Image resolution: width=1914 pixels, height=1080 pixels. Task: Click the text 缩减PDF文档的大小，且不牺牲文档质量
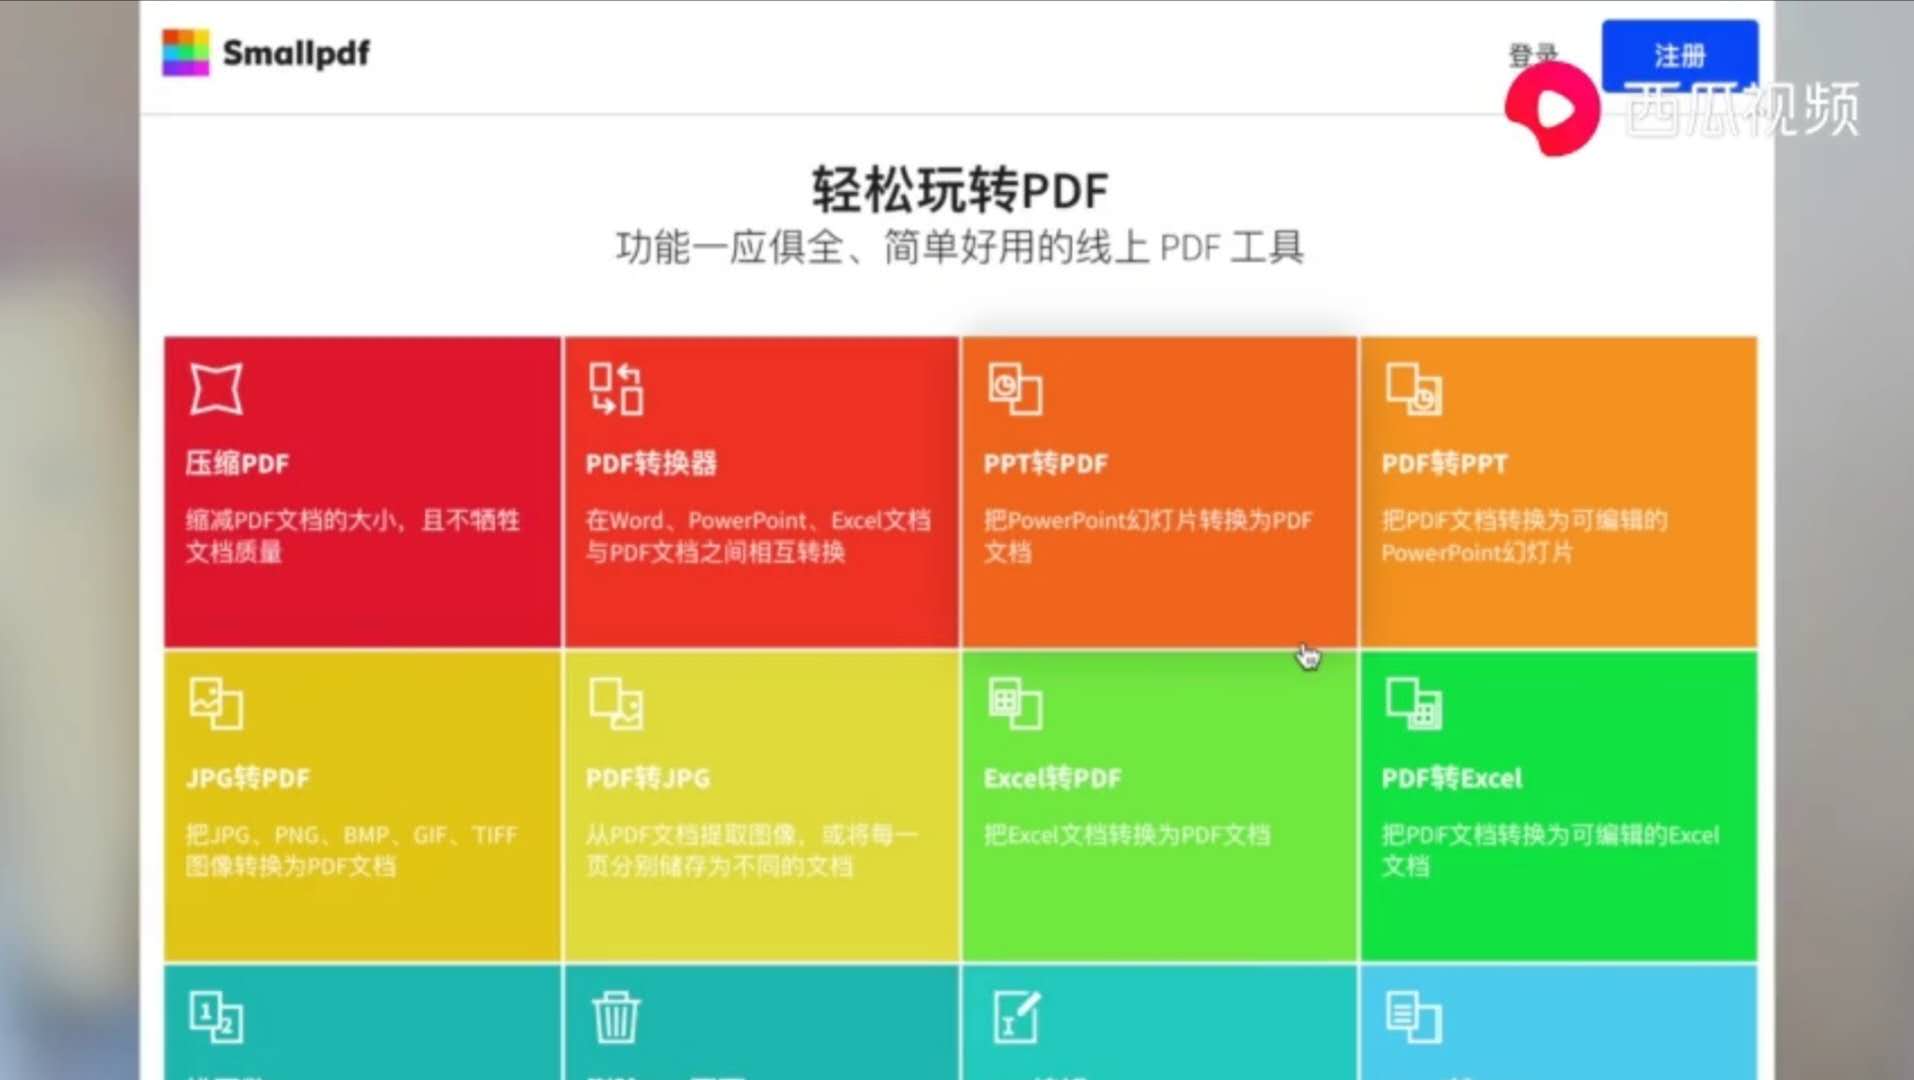[x=352, y=536]
